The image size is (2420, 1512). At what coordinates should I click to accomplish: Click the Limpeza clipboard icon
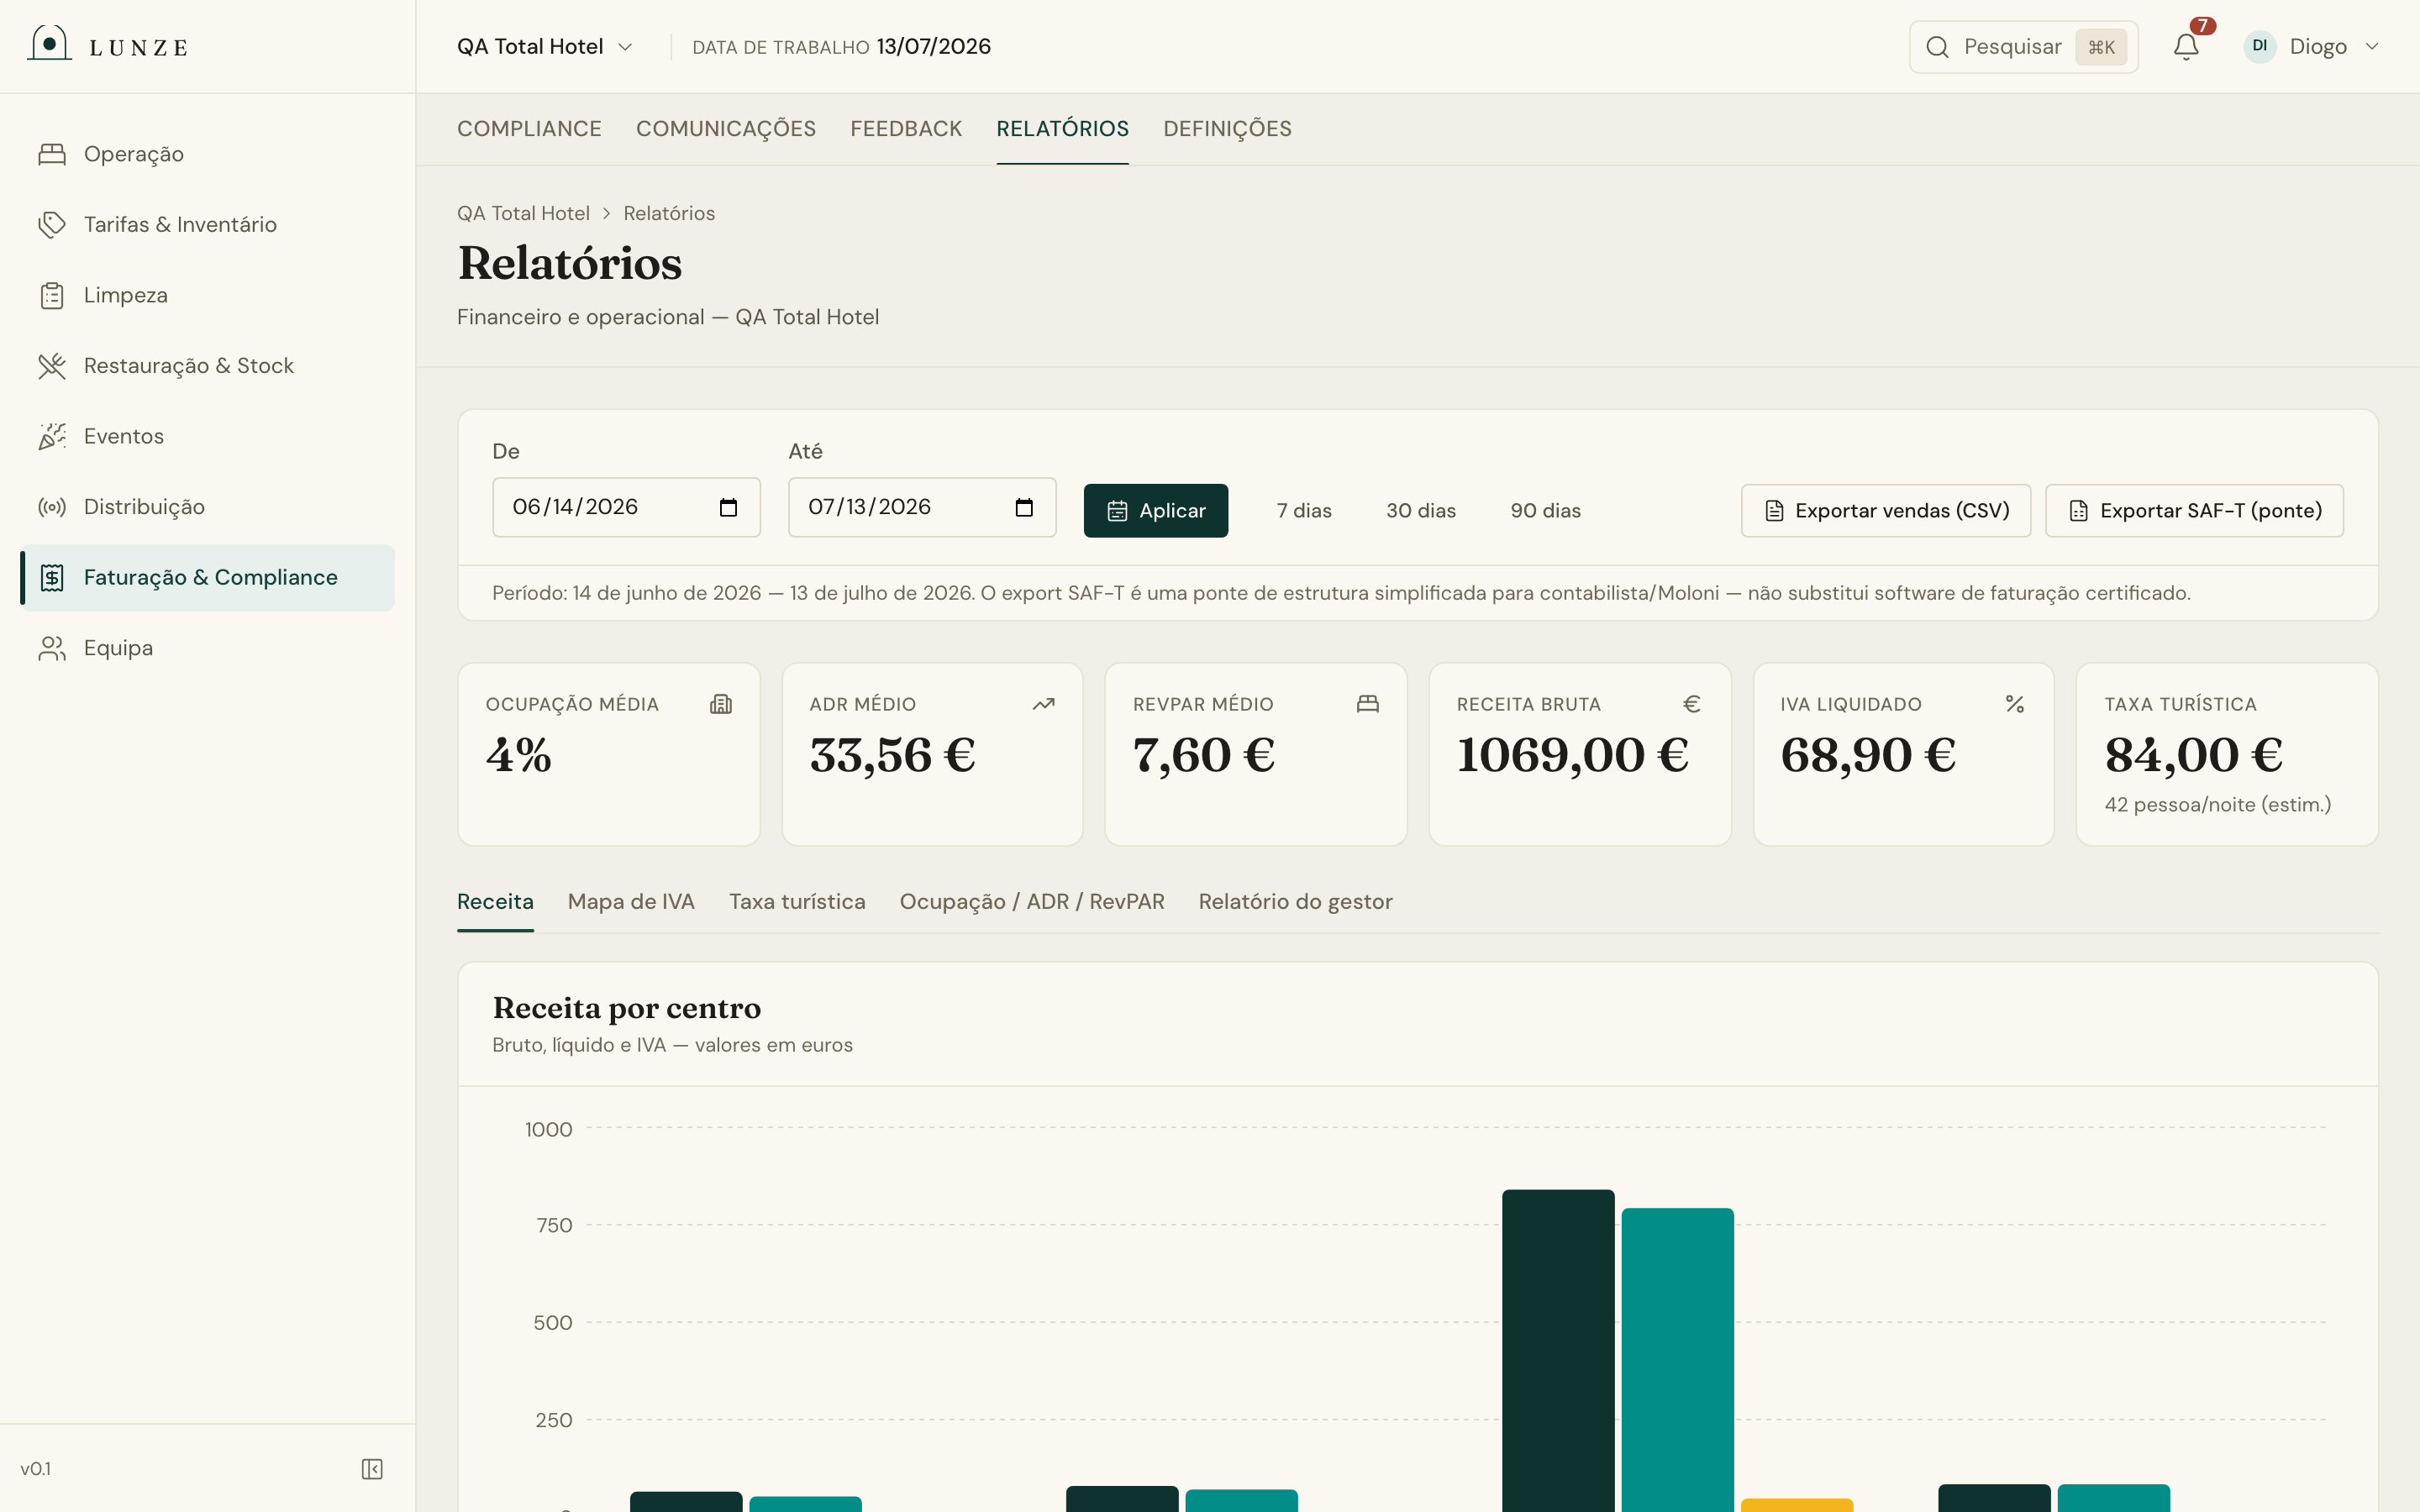point(52,295)
